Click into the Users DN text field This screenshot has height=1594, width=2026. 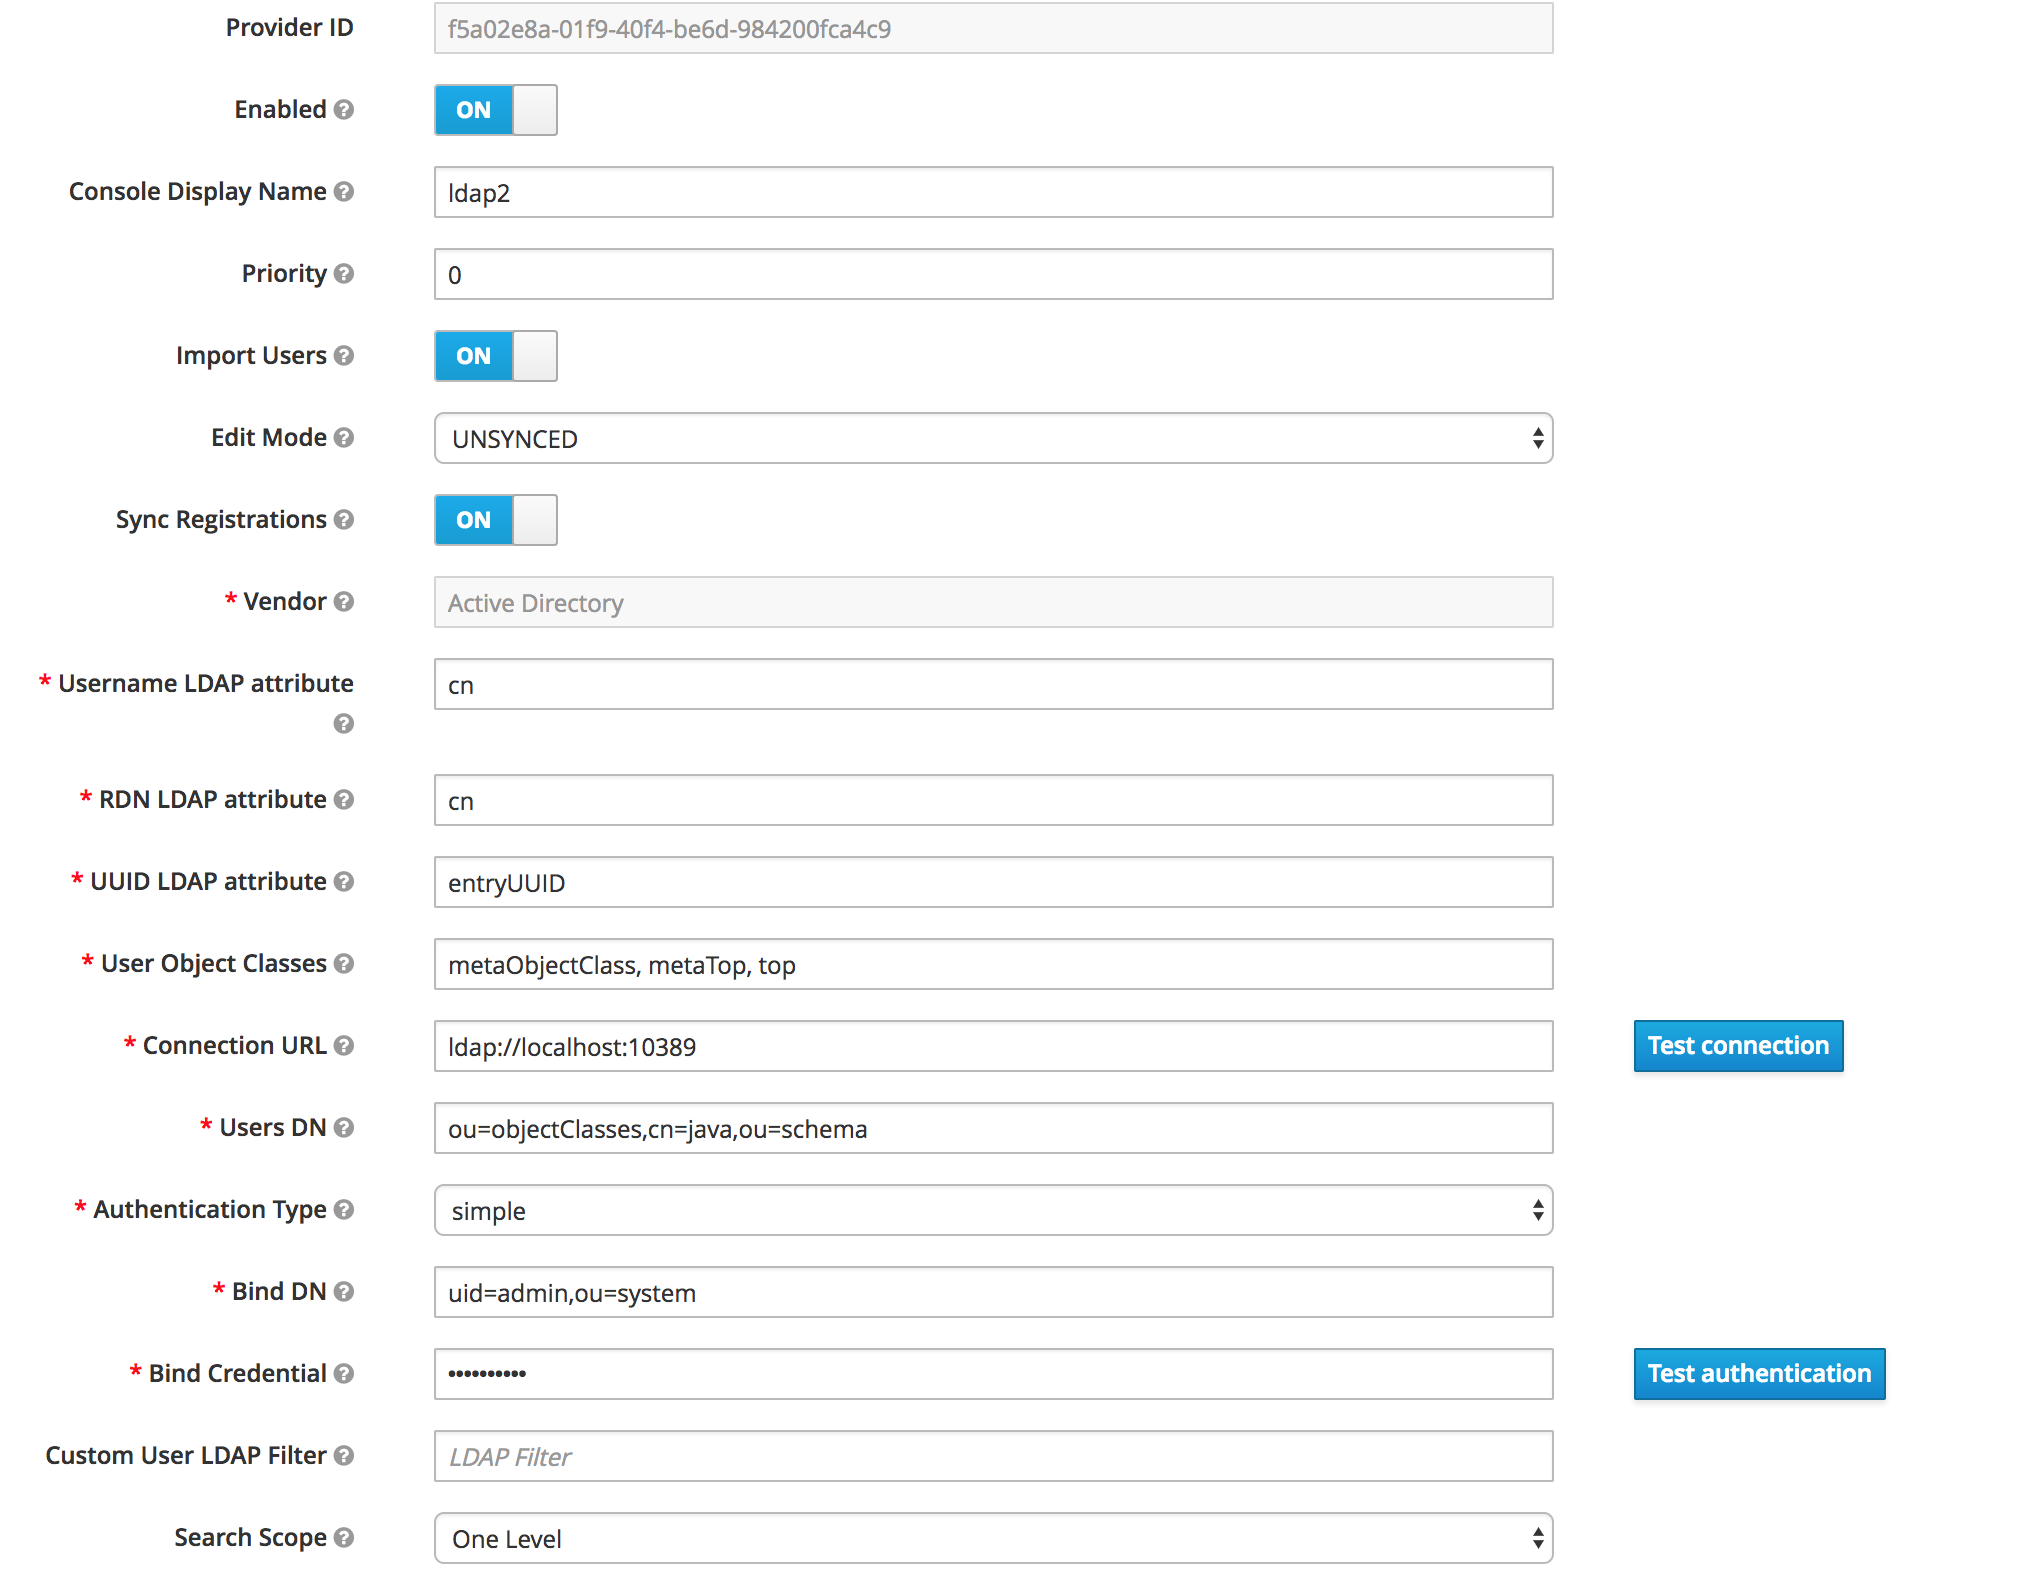992,1129
